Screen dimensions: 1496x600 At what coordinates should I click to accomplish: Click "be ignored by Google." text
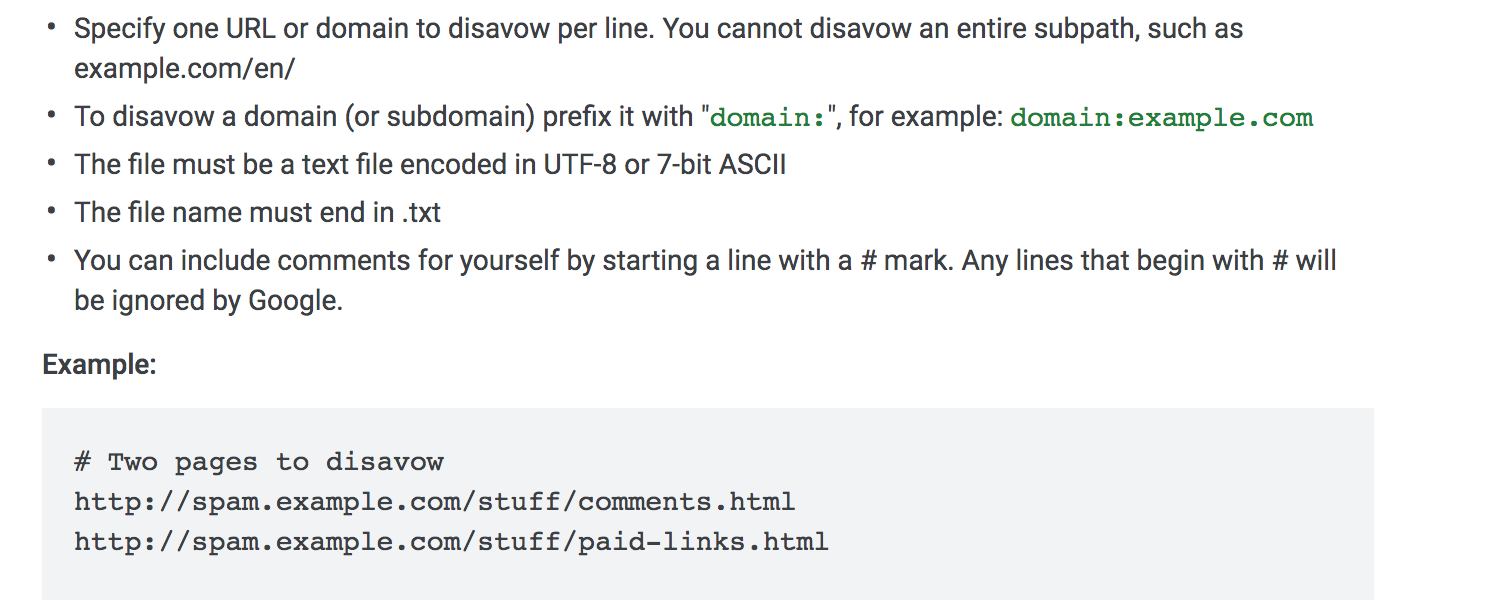(x=208, y=300)
